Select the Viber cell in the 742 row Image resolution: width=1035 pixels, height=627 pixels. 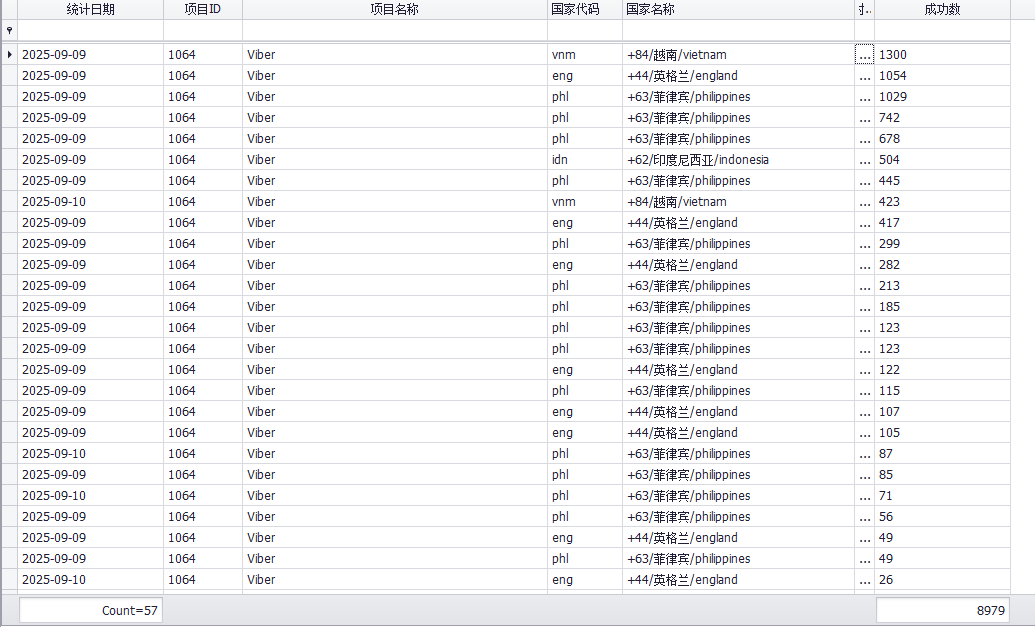pos(395,118)
